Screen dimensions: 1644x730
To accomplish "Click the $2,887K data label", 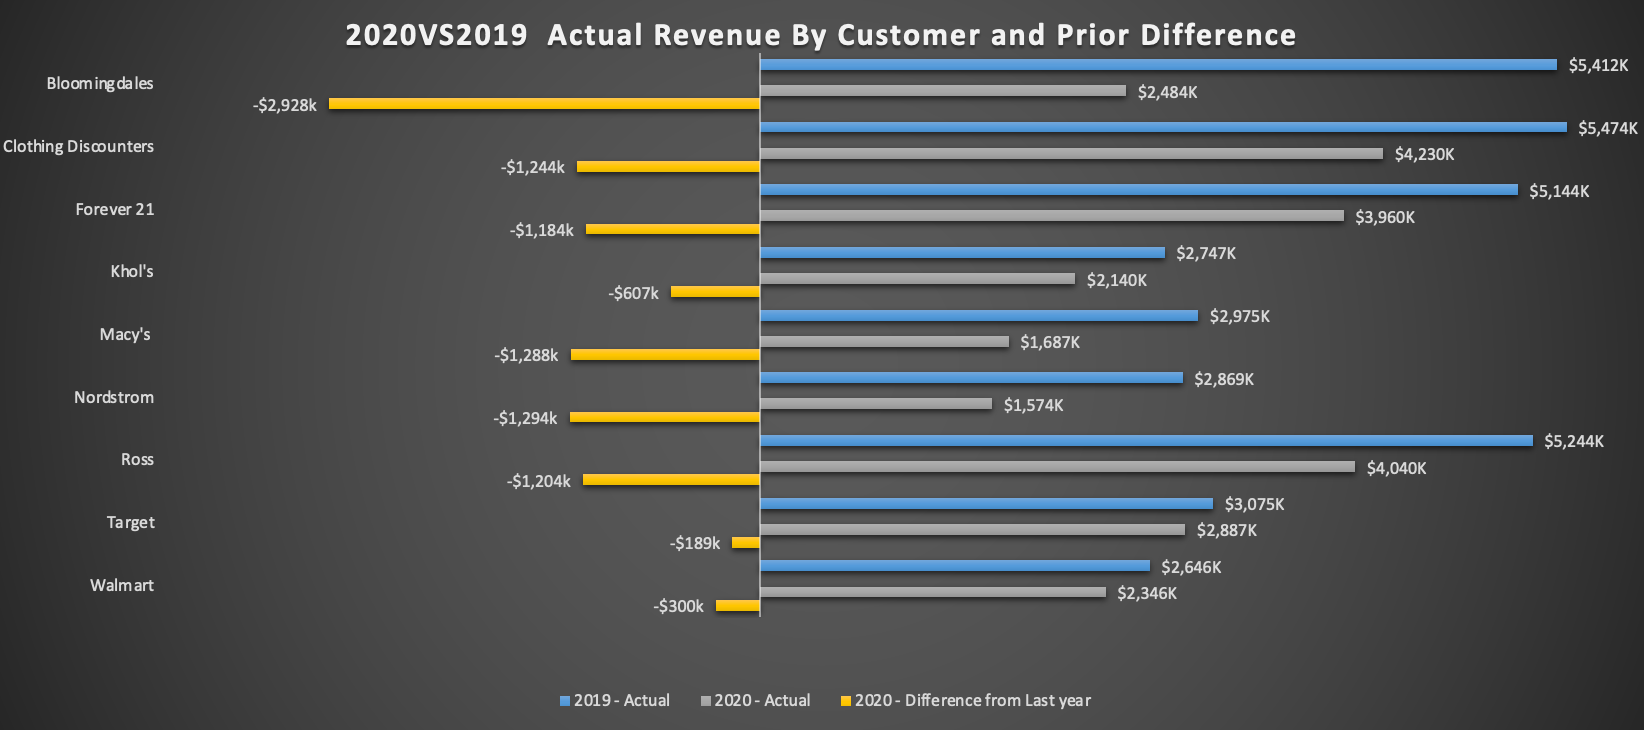I will point(1227,530).
